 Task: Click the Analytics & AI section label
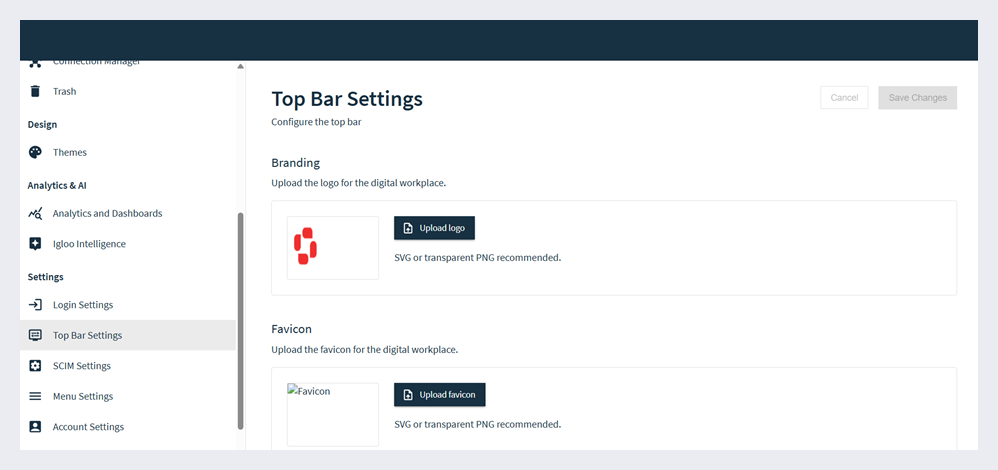tap(57, 185)
